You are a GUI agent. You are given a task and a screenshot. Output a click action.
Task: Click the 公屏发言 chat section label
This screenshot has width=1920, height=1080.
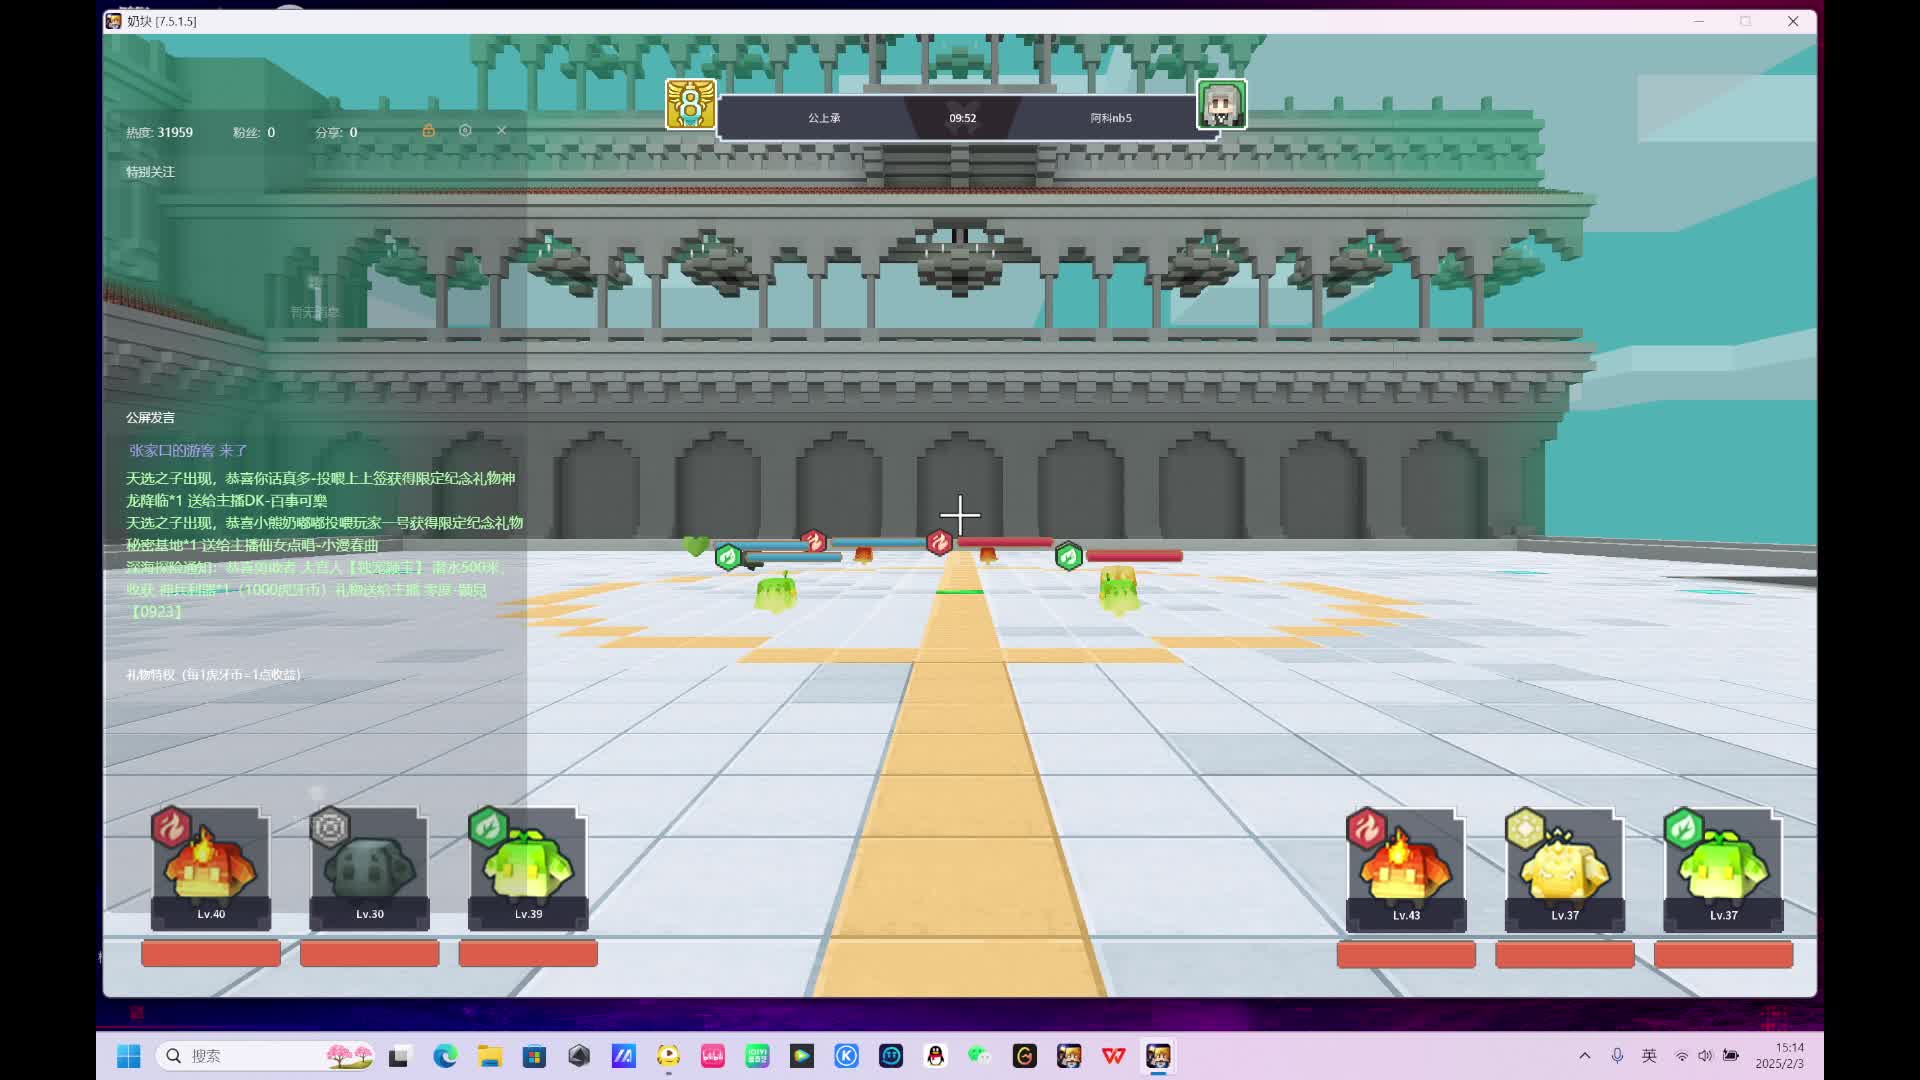(150, 418)
